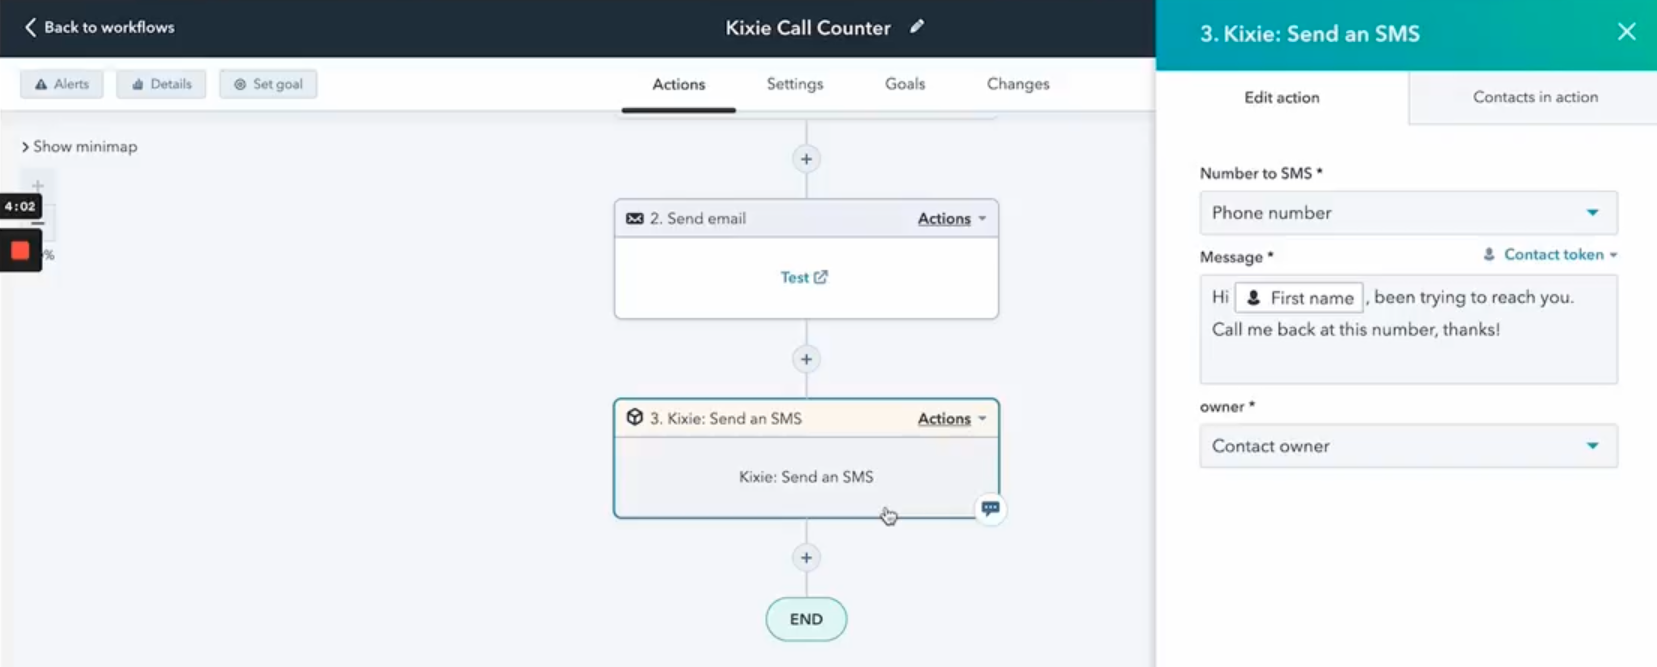Click the external link icon next to Test

click(x=820, y=277)
